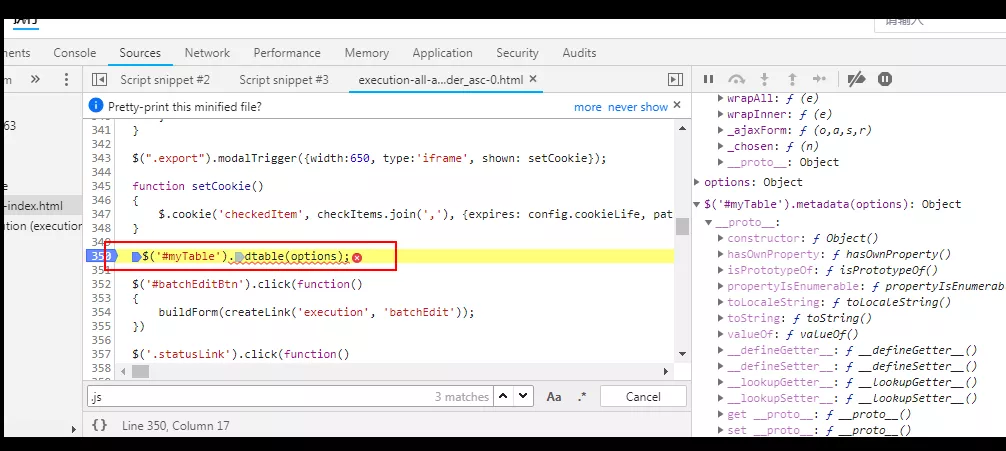Toggle the debugger sidebar panel icon

coord(675,80)
